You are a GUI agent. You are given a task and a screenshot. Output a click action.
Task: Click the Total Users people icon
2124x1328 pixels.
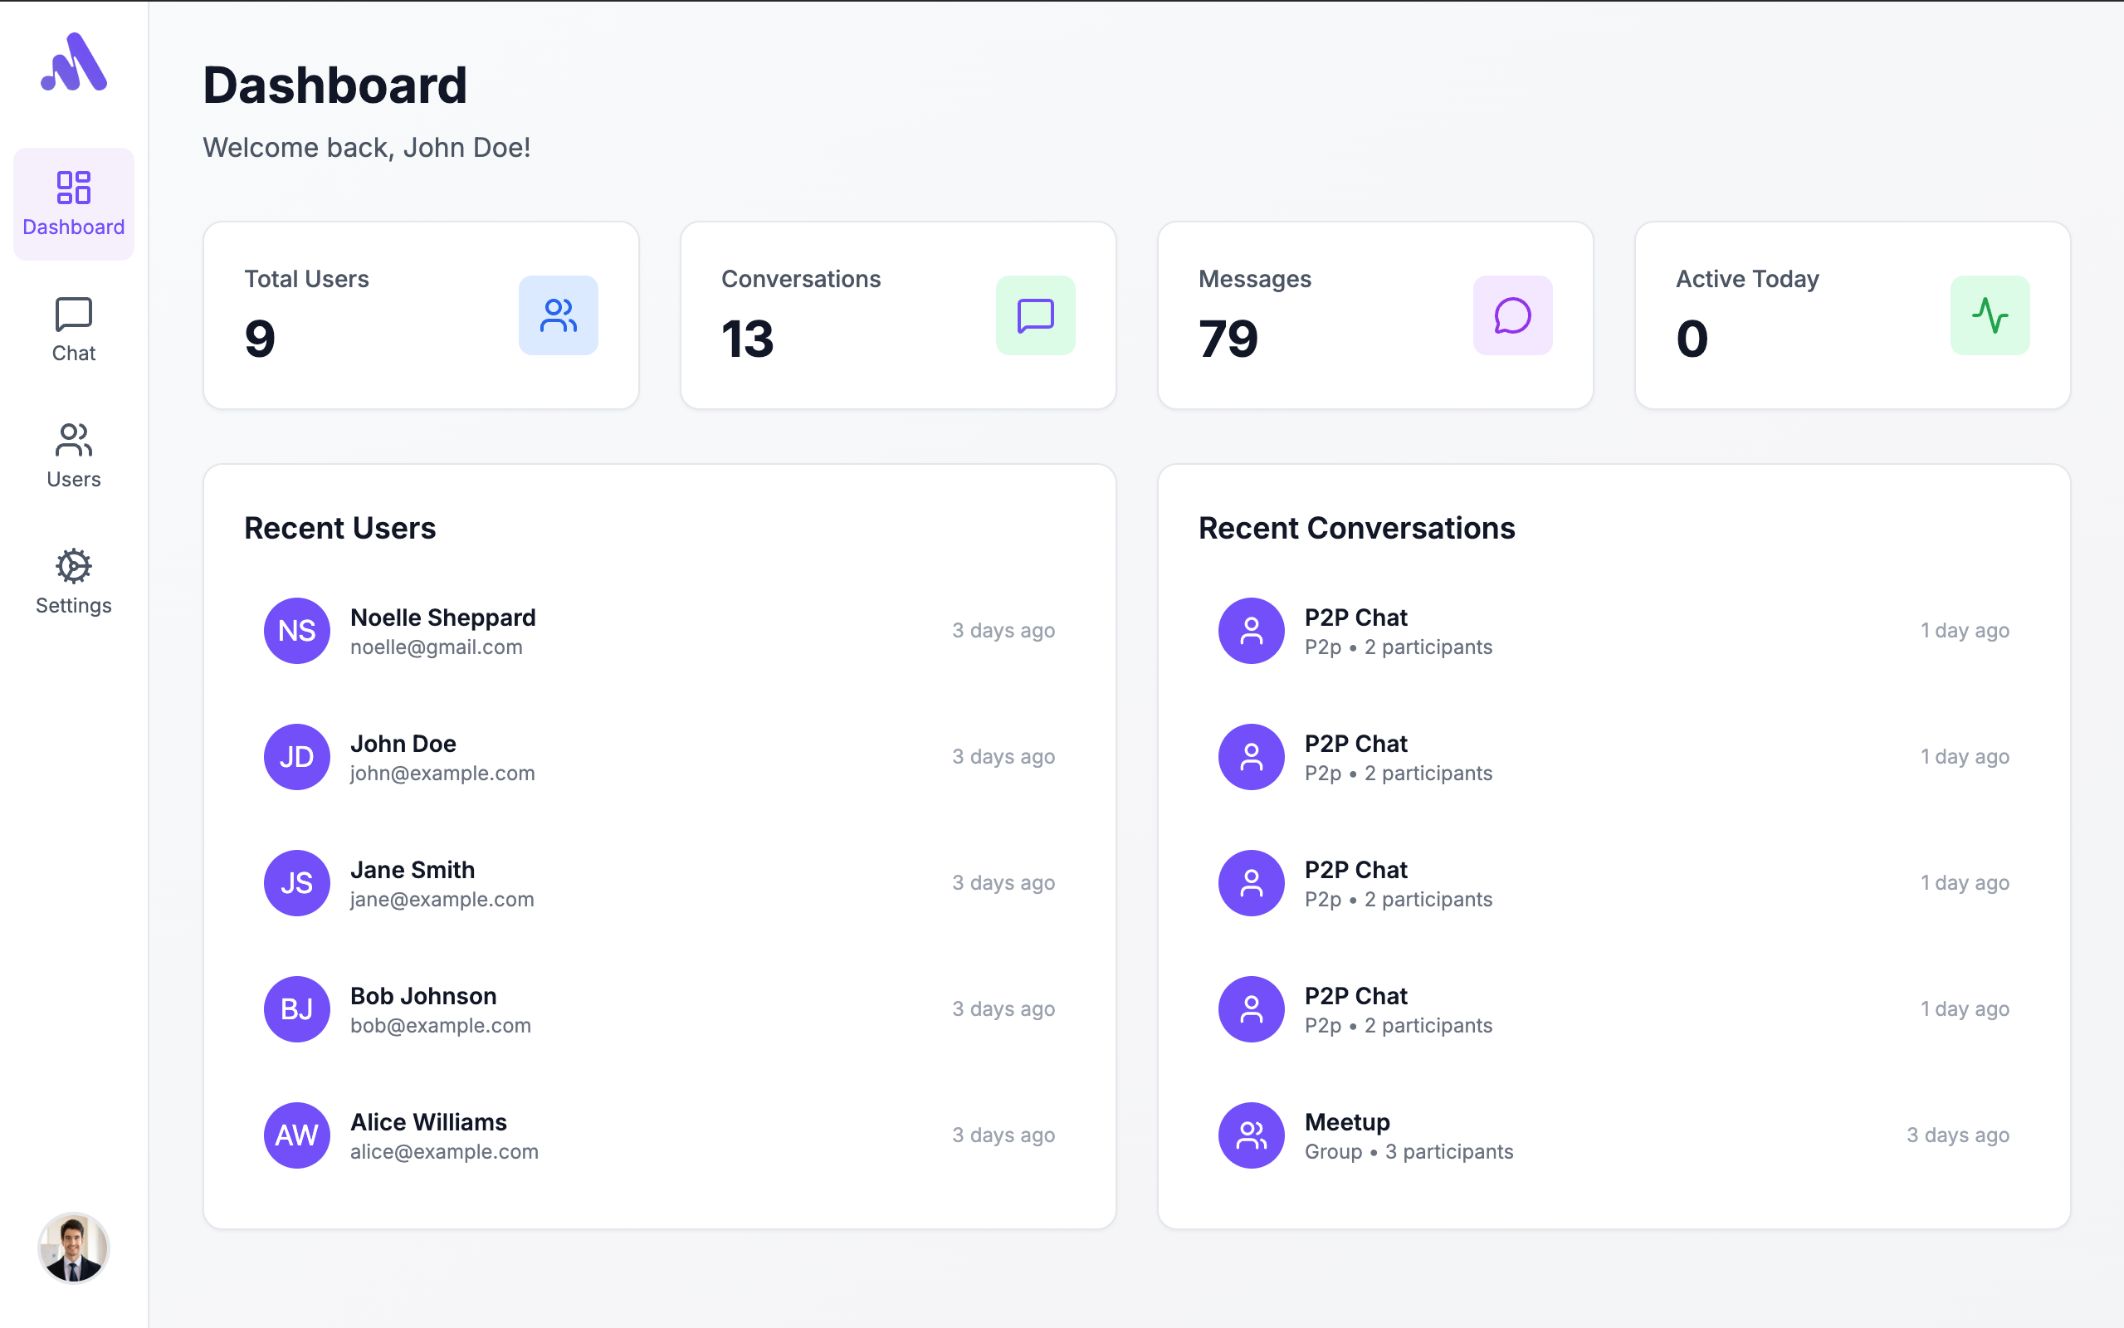[558, 315]
